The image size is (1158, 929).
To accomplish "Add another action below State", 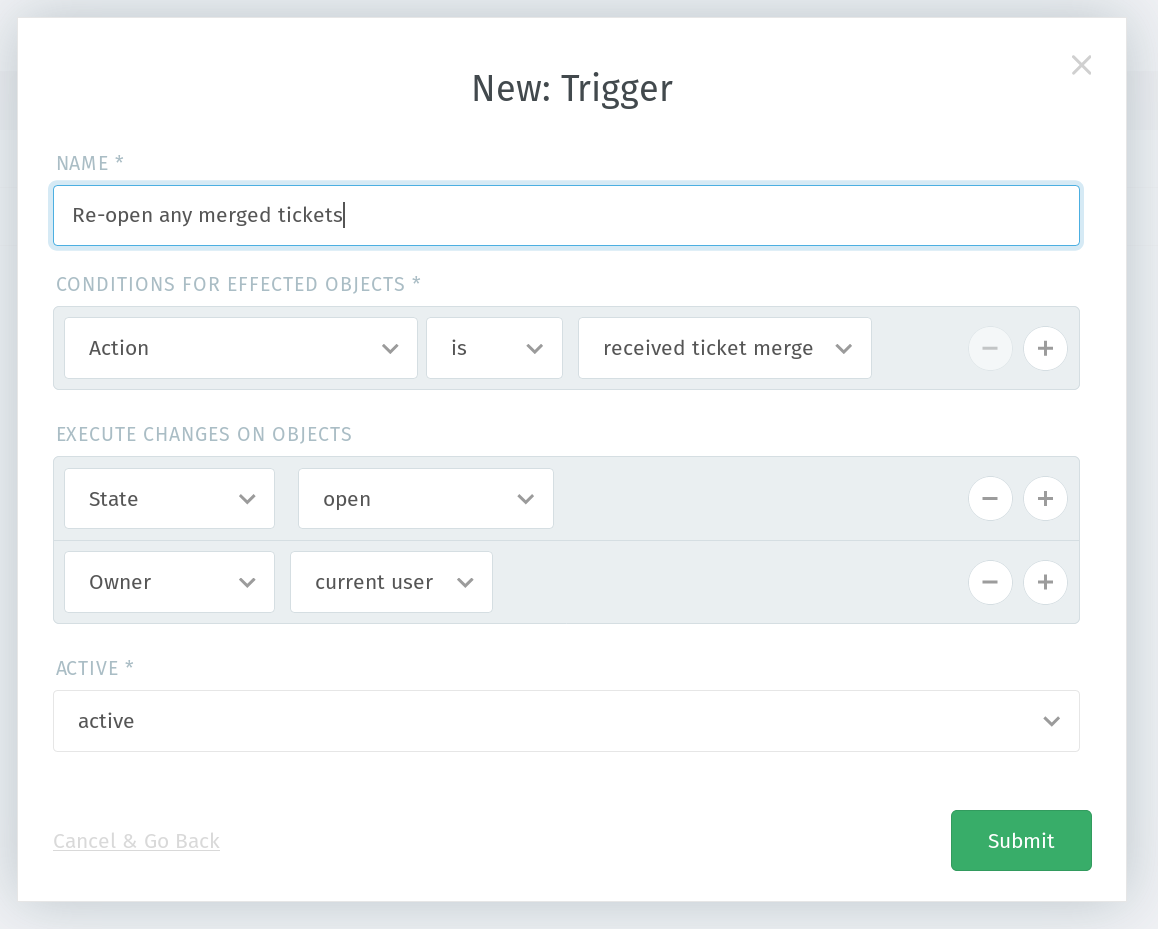I will [x=1045, y=498].
